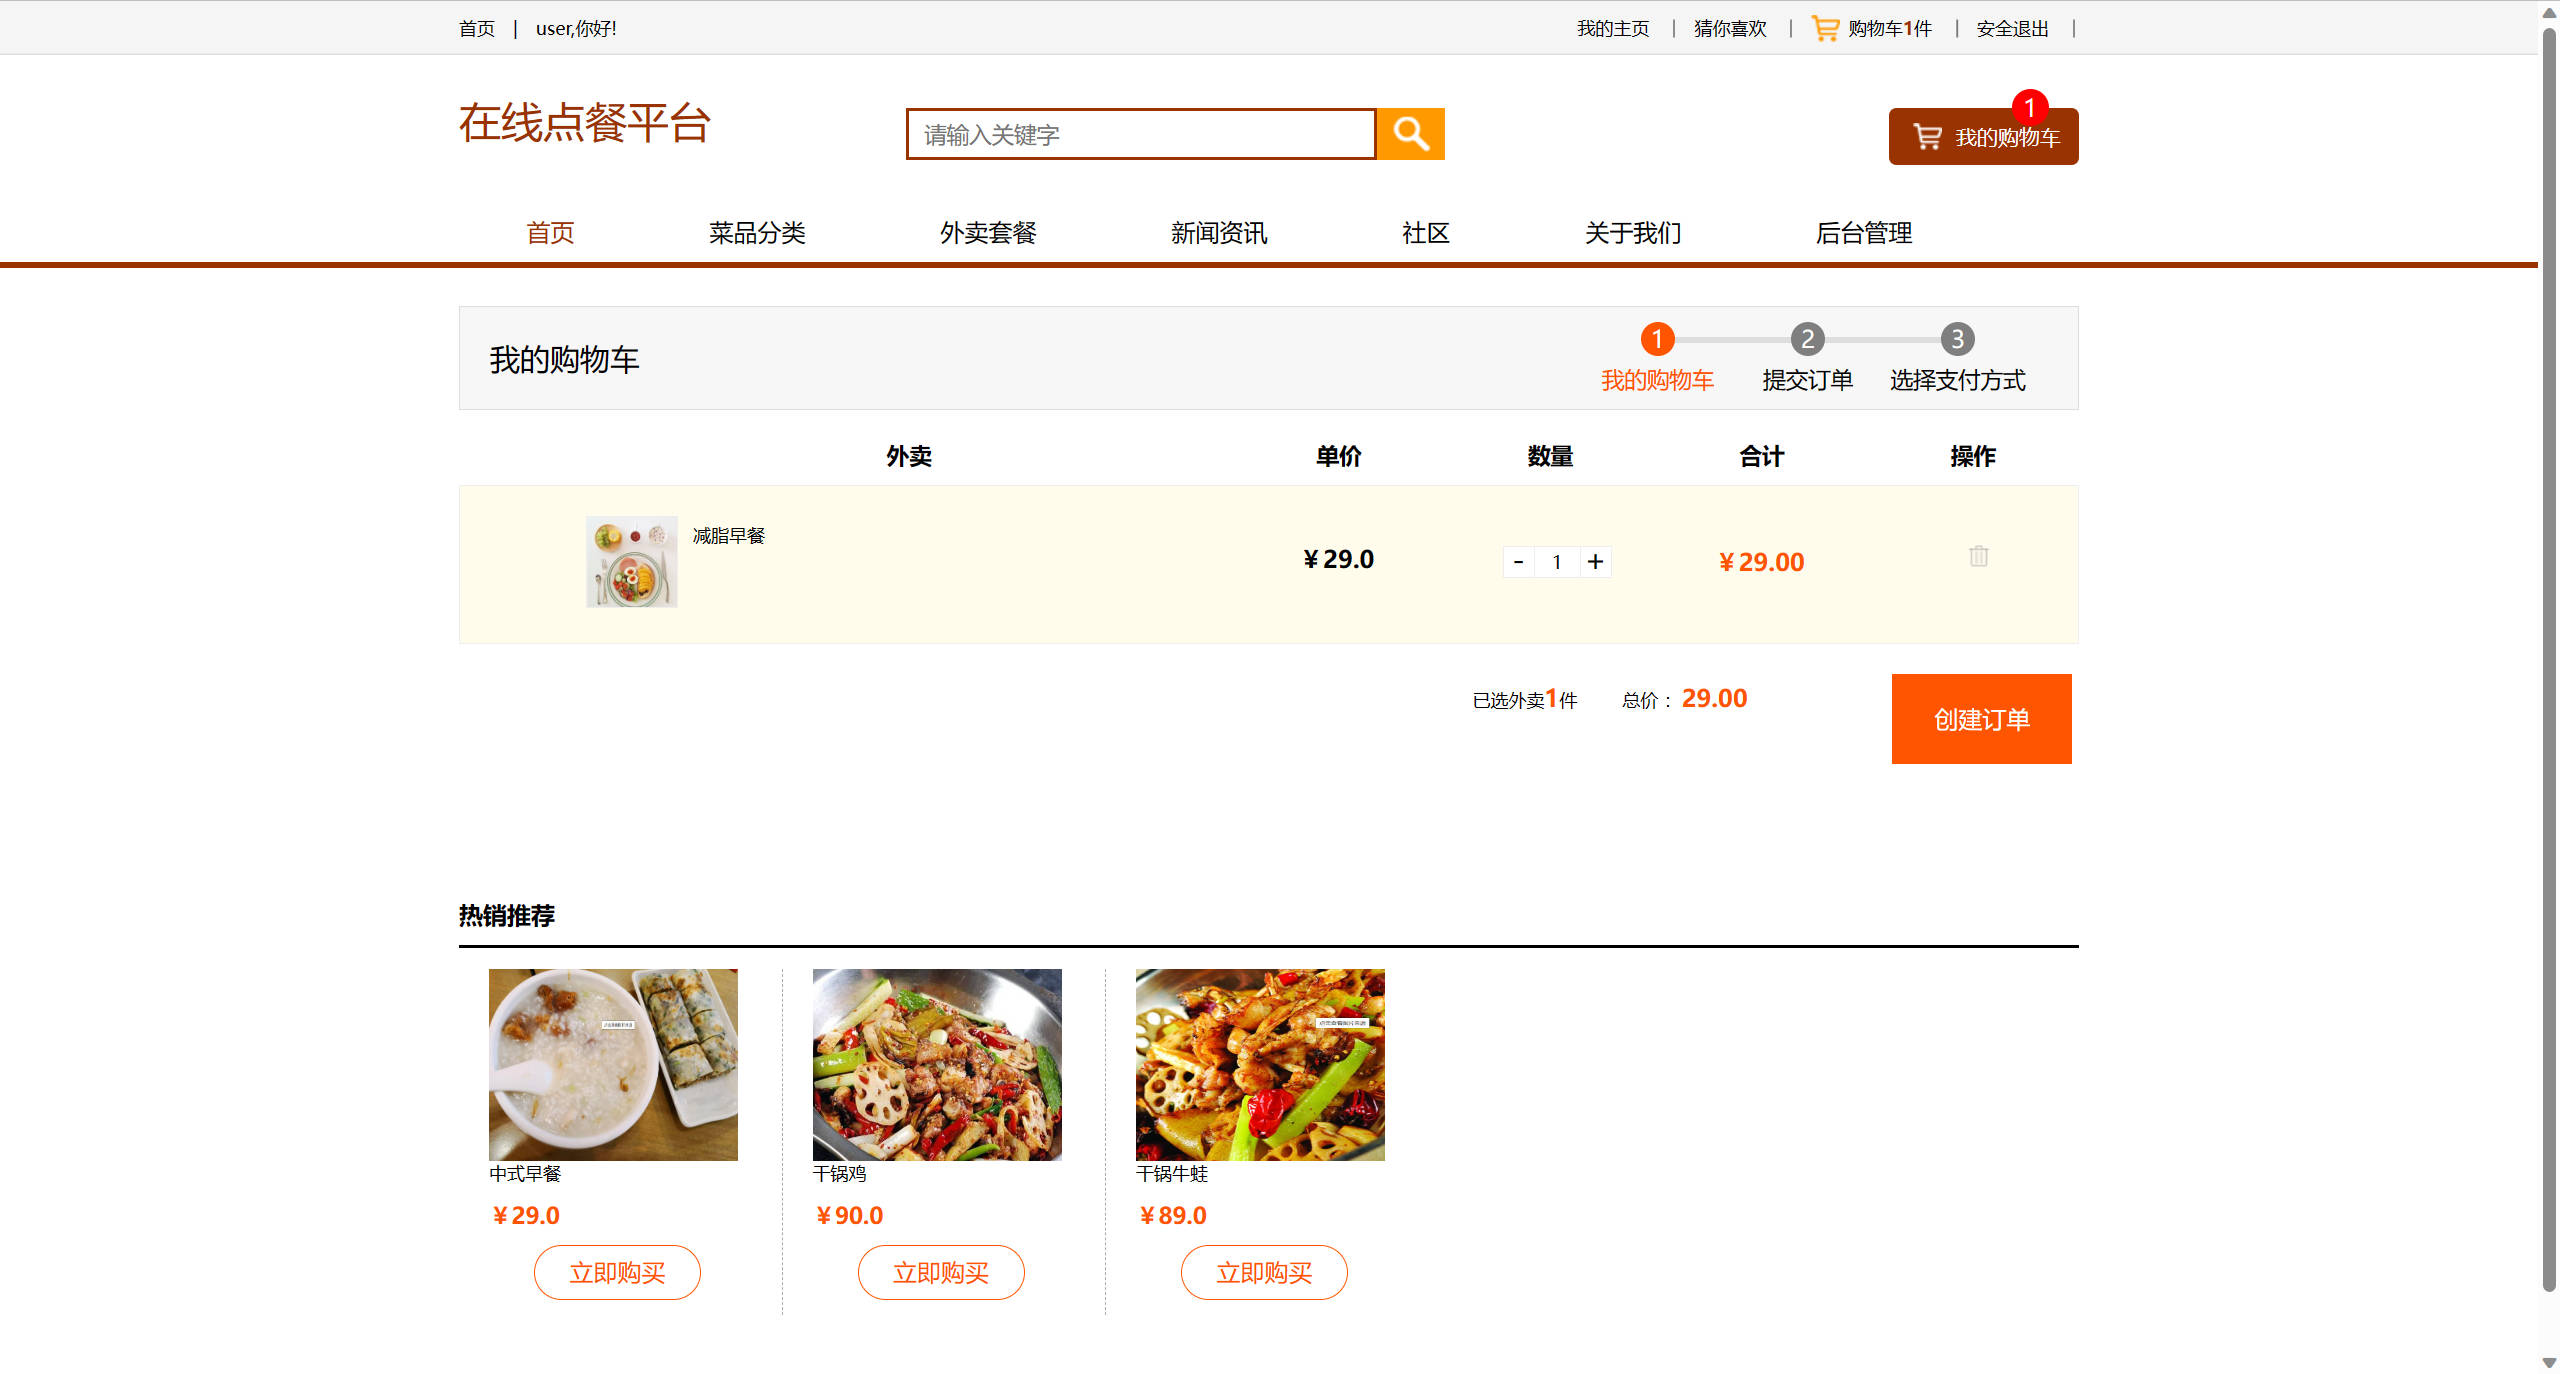The image size is (2560, 1374).
Task: Click the search magnifier icon
Action: pos(1410,133)
